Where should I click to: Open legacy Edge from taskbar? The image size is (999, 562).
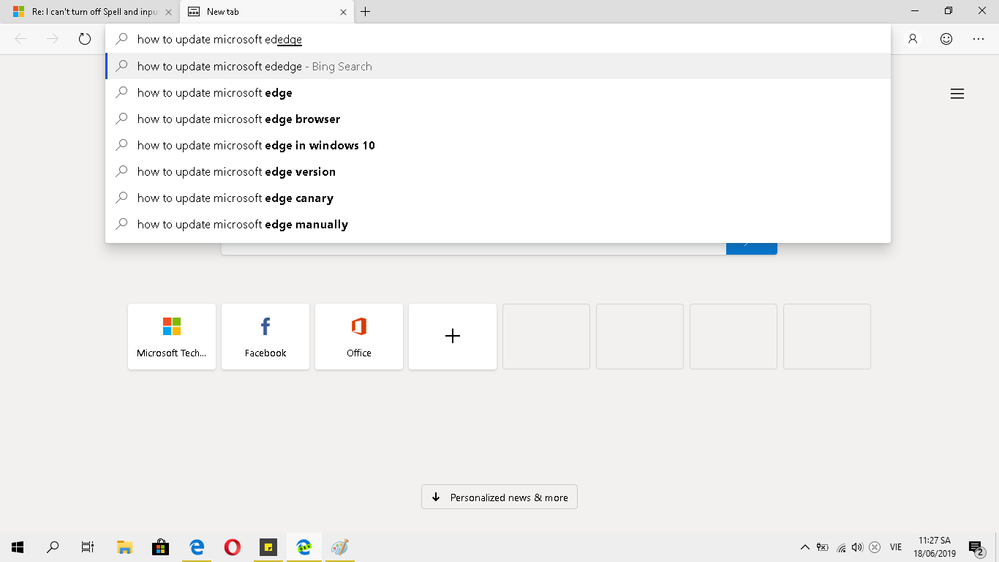tap(196, 547)
